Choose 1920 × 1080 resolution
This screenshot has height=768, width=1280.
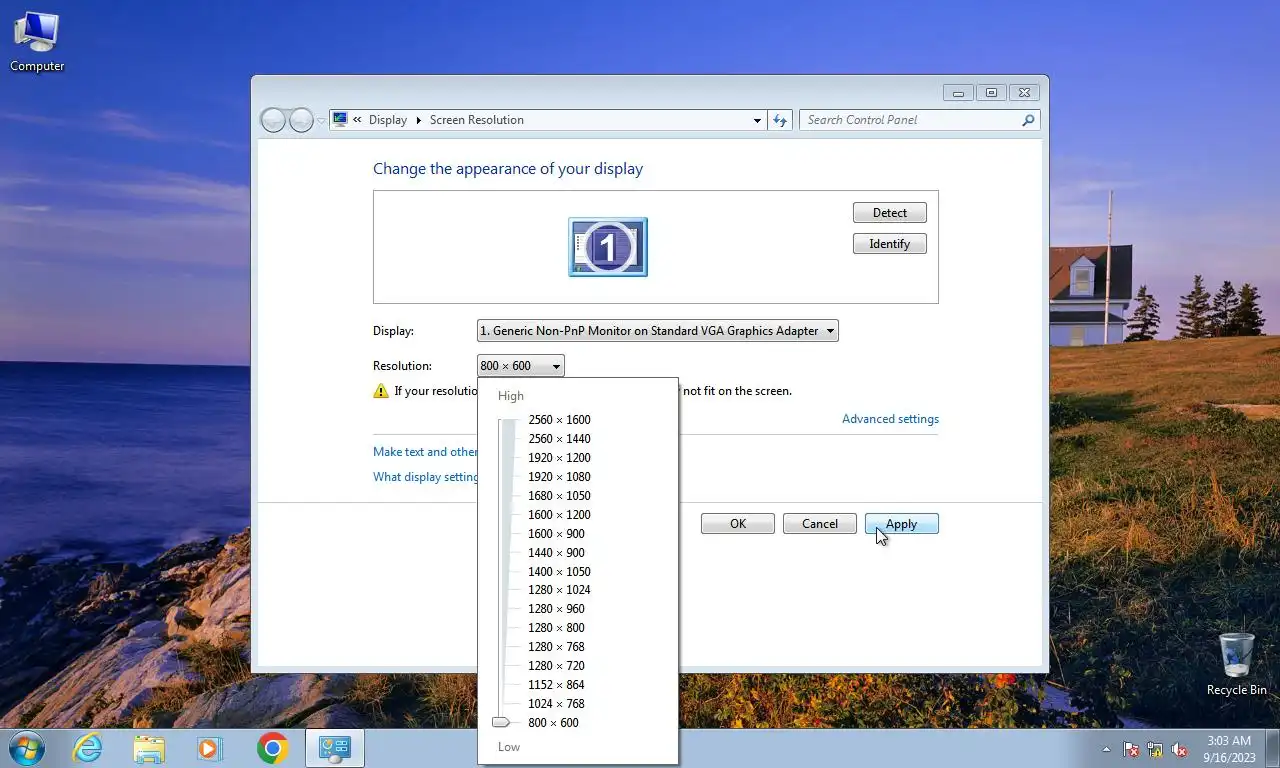point(559,477)
